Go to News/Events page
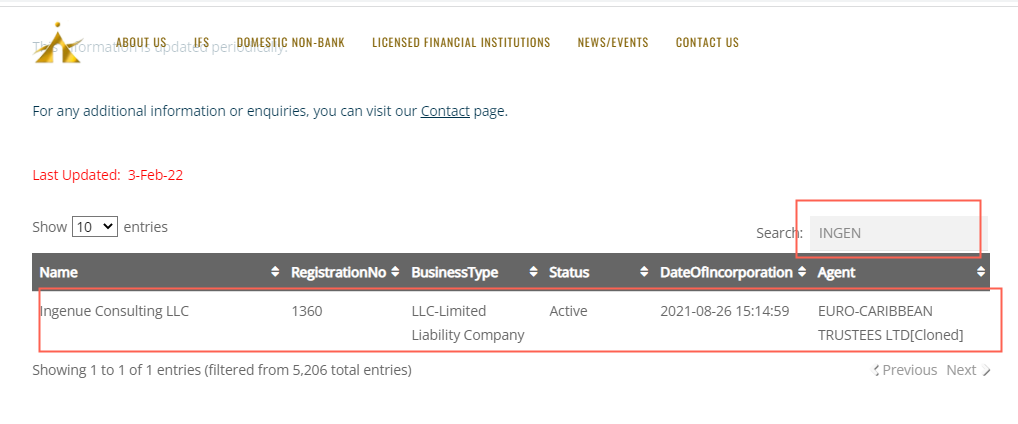This screenshot has width=1018, height=424. pos(613,43)
